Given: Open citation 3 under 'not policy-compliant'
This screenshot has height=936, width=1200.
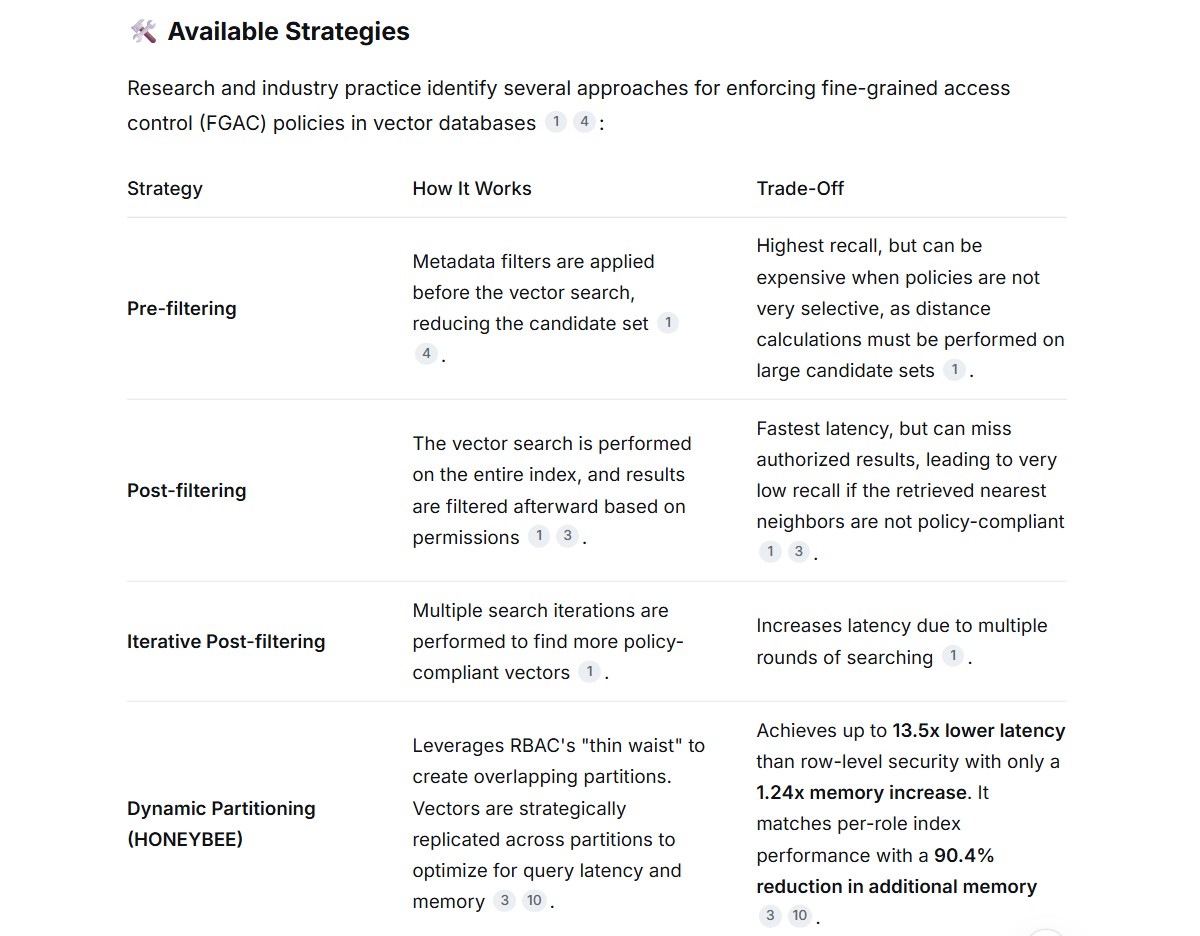Looking at the screenshot, I should coord(798,552).
